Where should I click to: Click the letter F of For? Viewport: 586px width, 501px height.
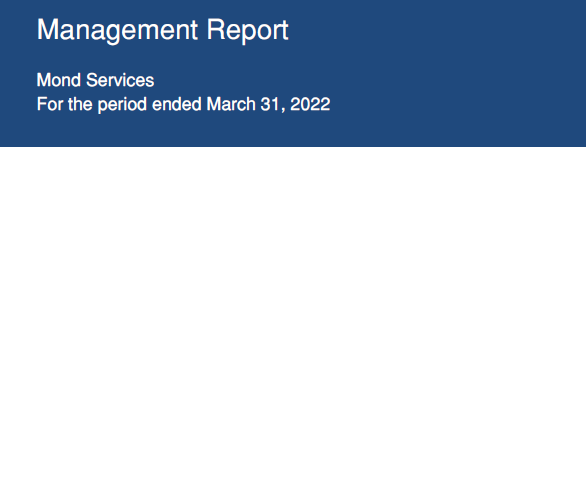click(x=41, y=104)
